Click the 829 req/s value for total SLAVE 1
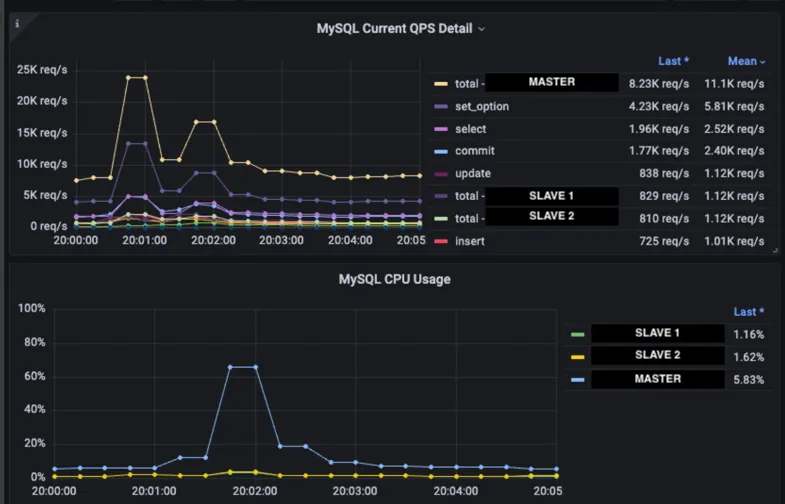This screenshot has height=504, width=785. [x=664, y=196]
